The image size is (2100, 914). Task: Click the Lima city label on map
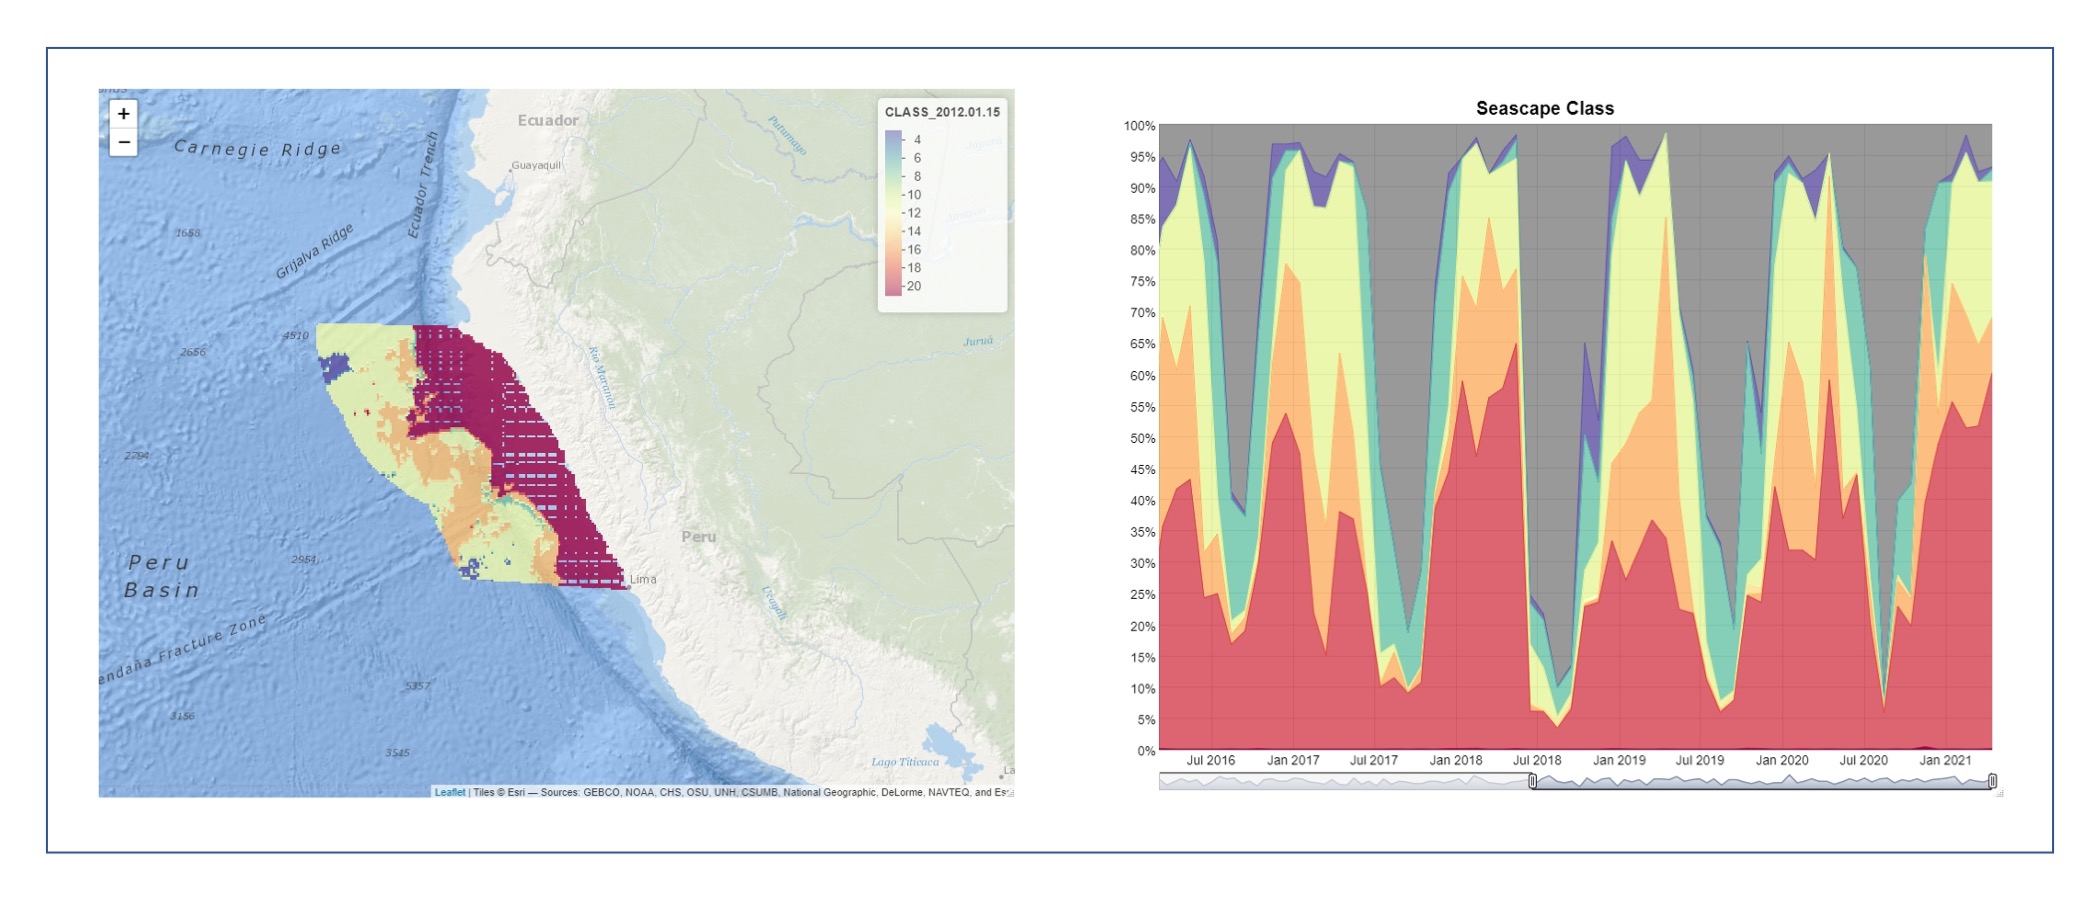643,579
